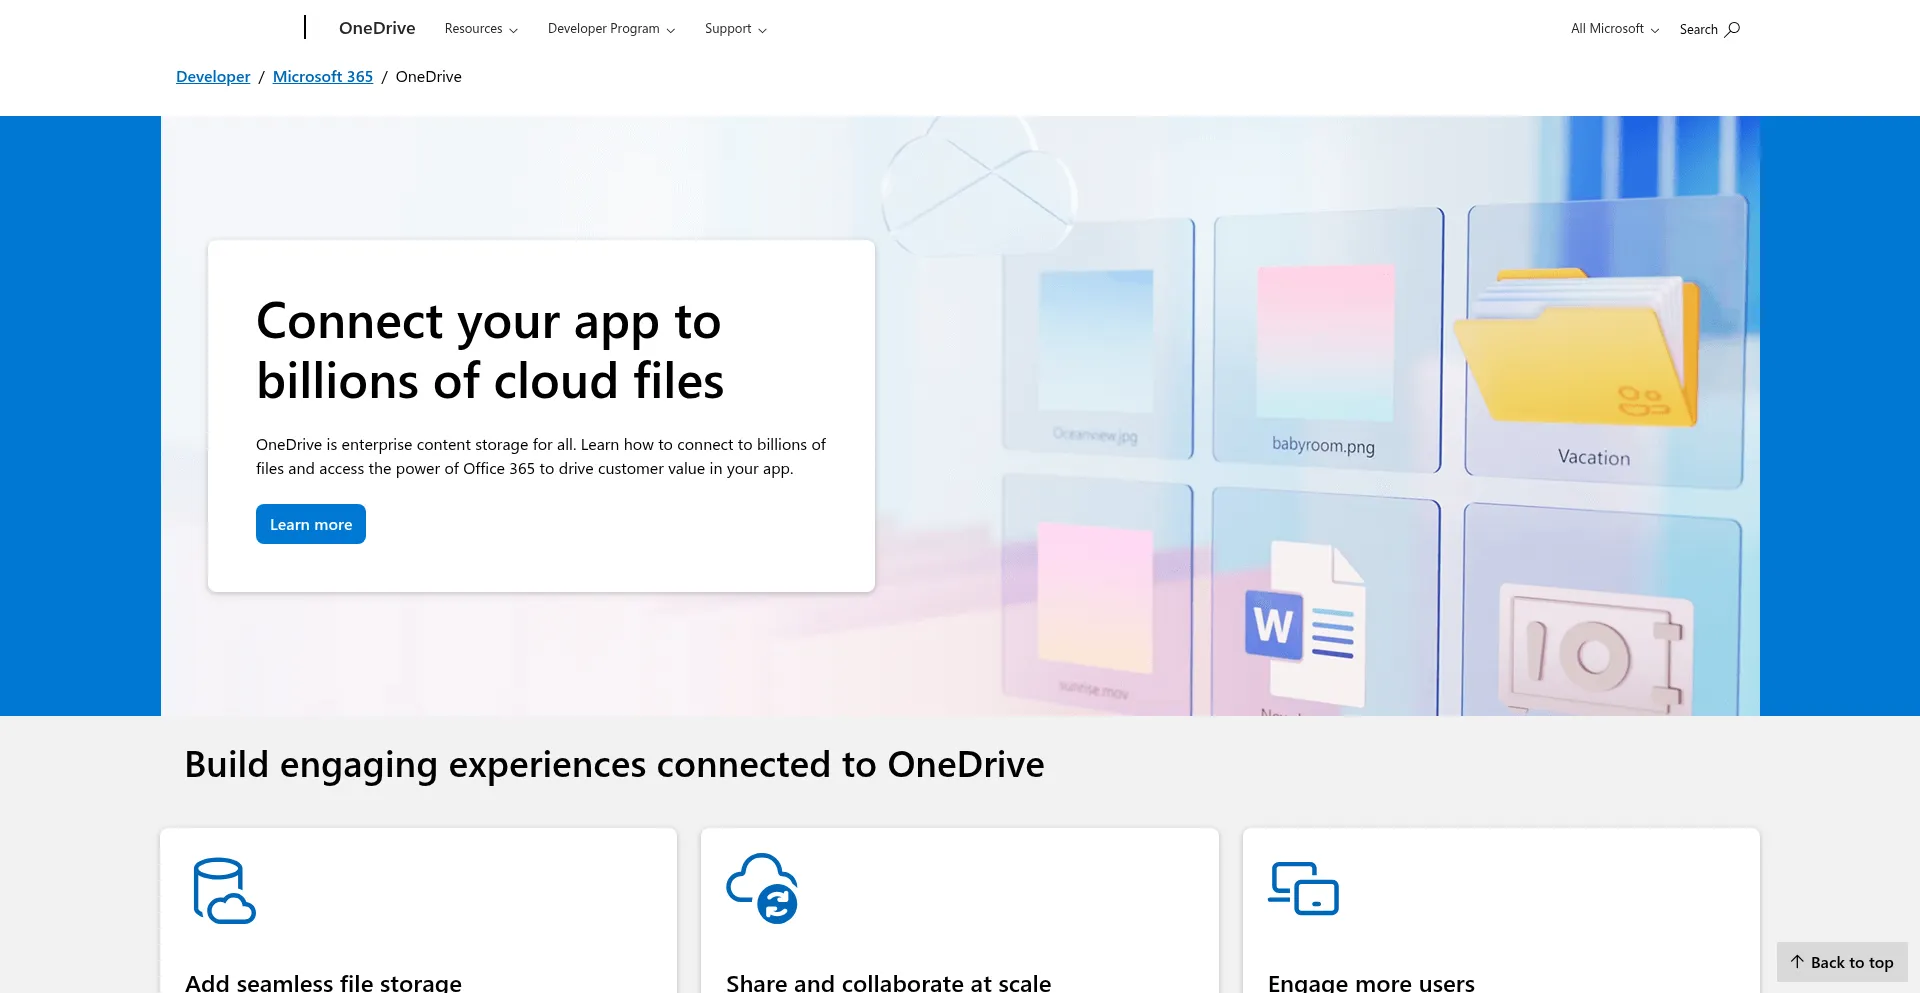The width and height of the screenshot is (1920, 993).
Task: Click the cloud sharing icon above collaborate card
Action: [x=763, y=889]
